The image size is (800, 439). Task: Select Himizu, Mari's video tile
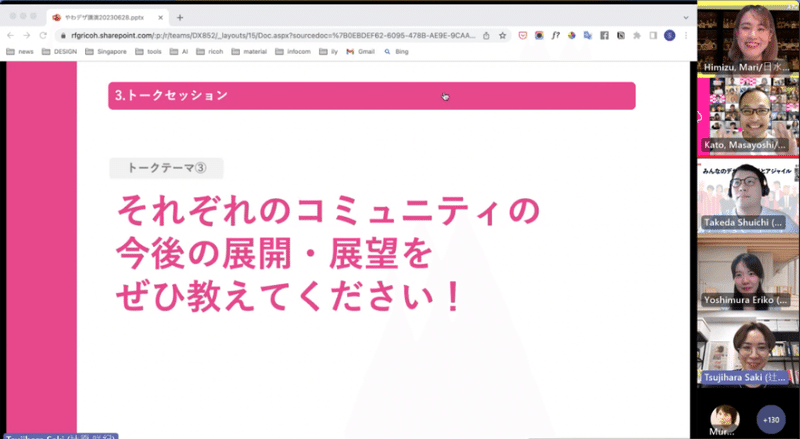tap(748, 39)
